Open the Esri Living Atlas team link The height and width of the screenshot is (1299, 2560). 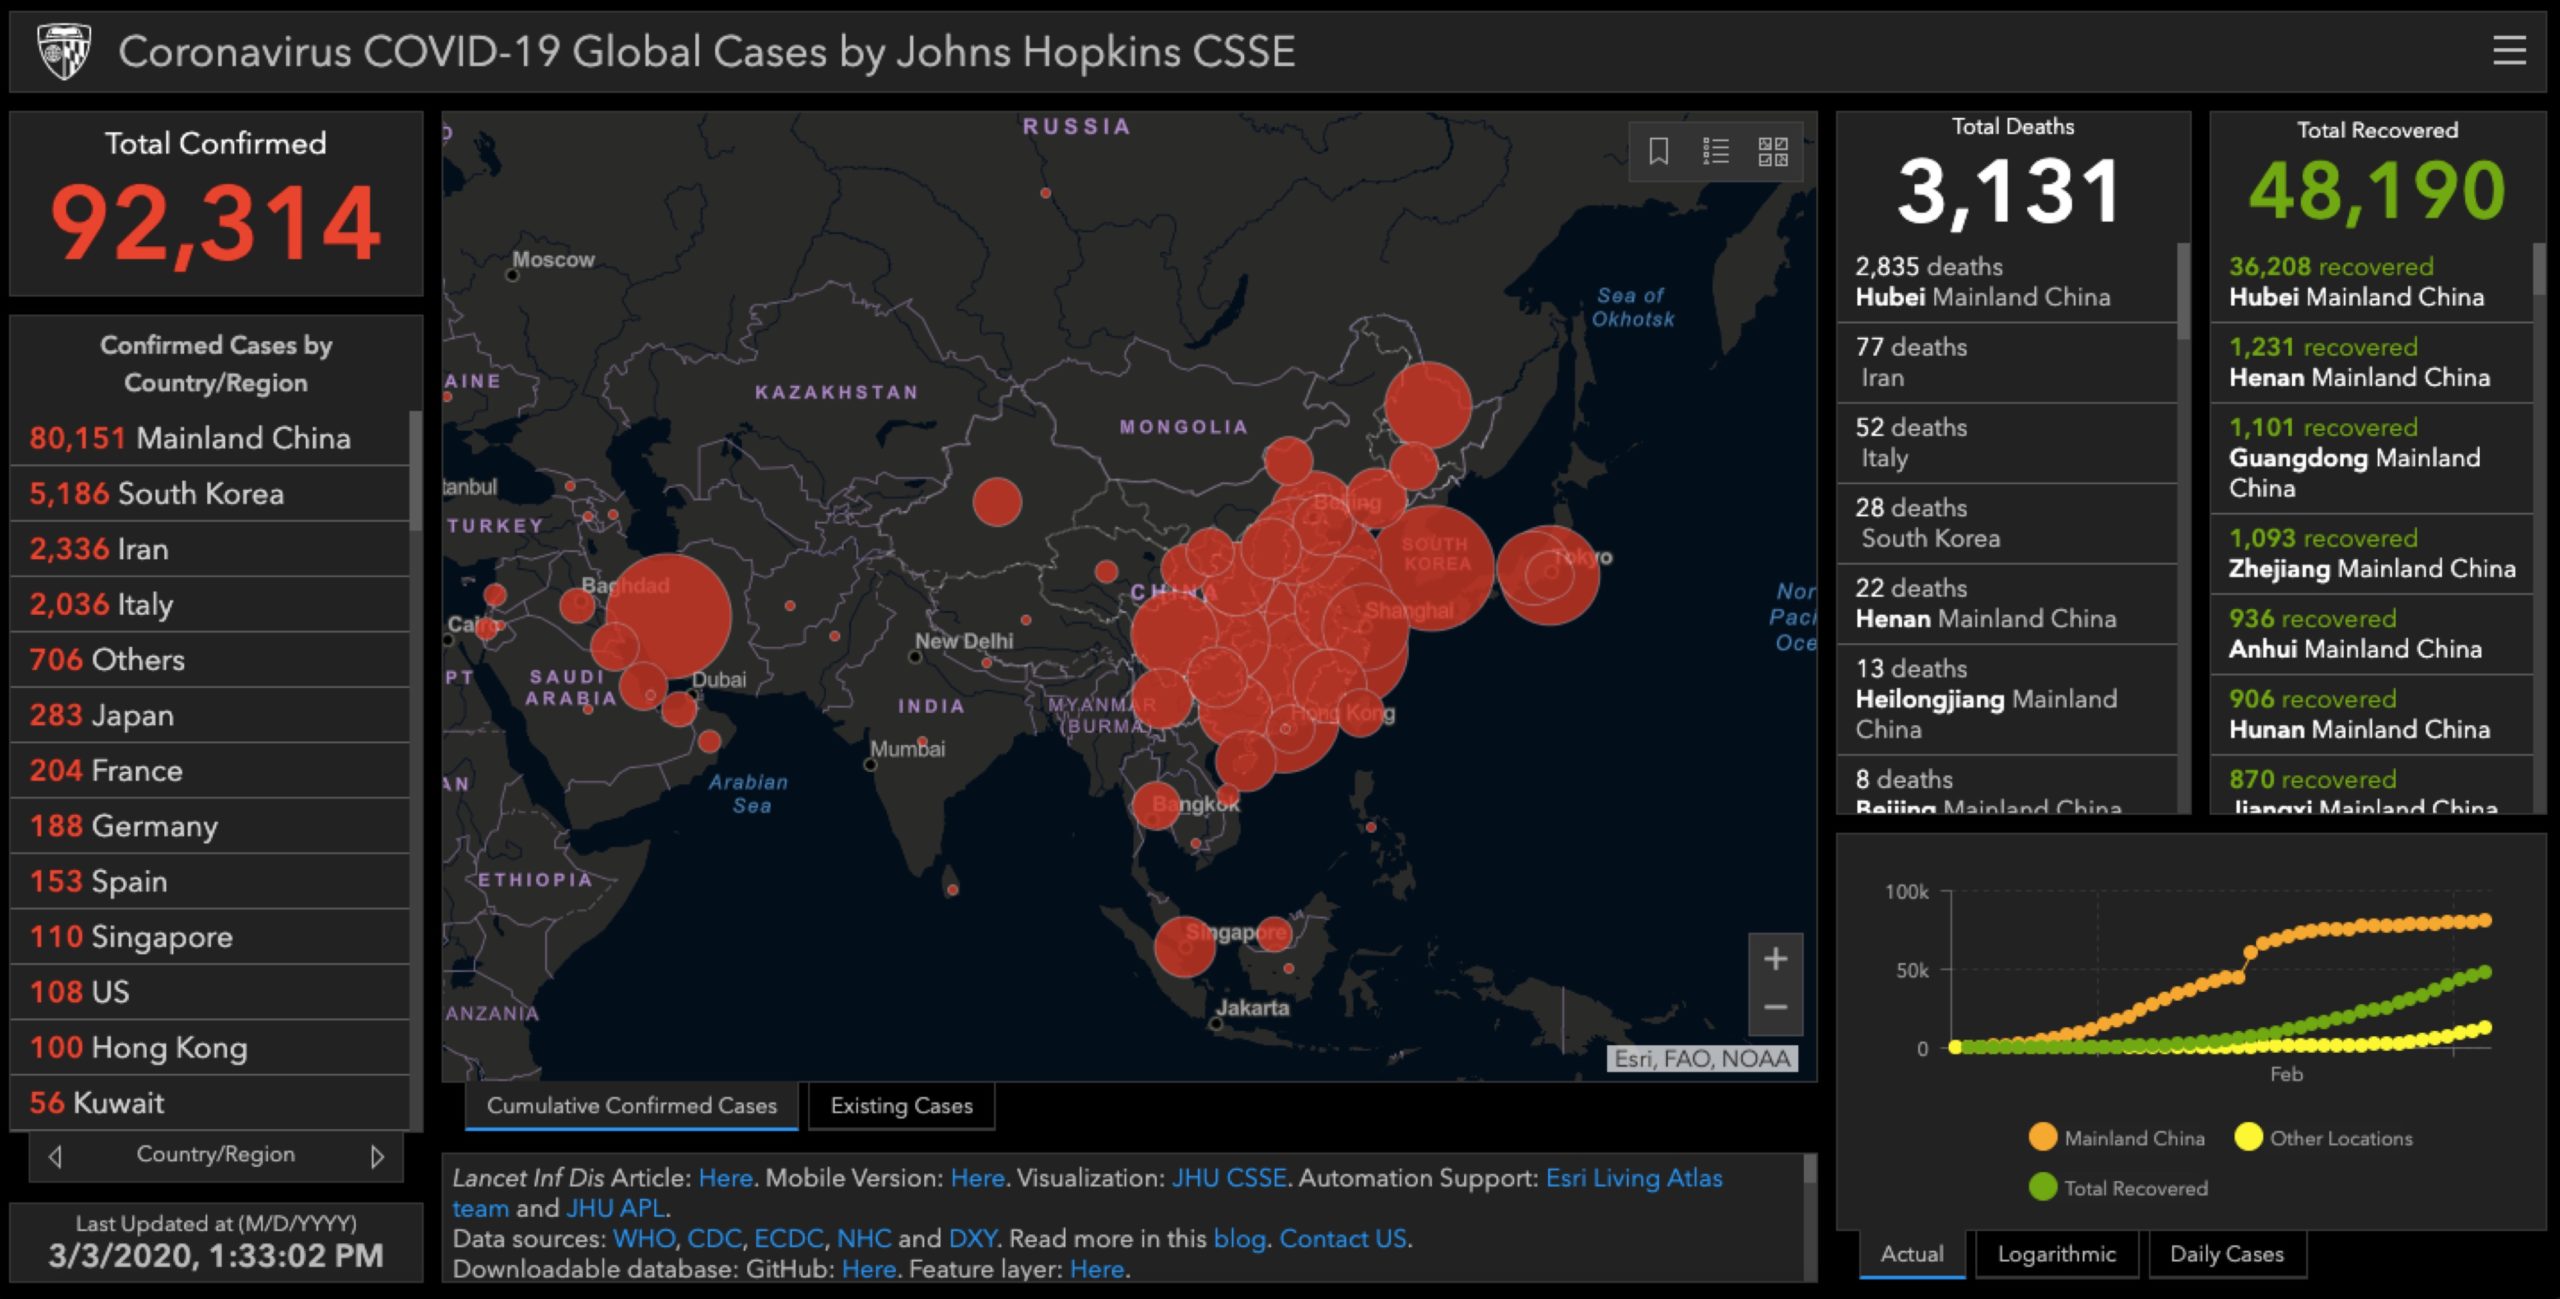click(x=1634, y=1178)
